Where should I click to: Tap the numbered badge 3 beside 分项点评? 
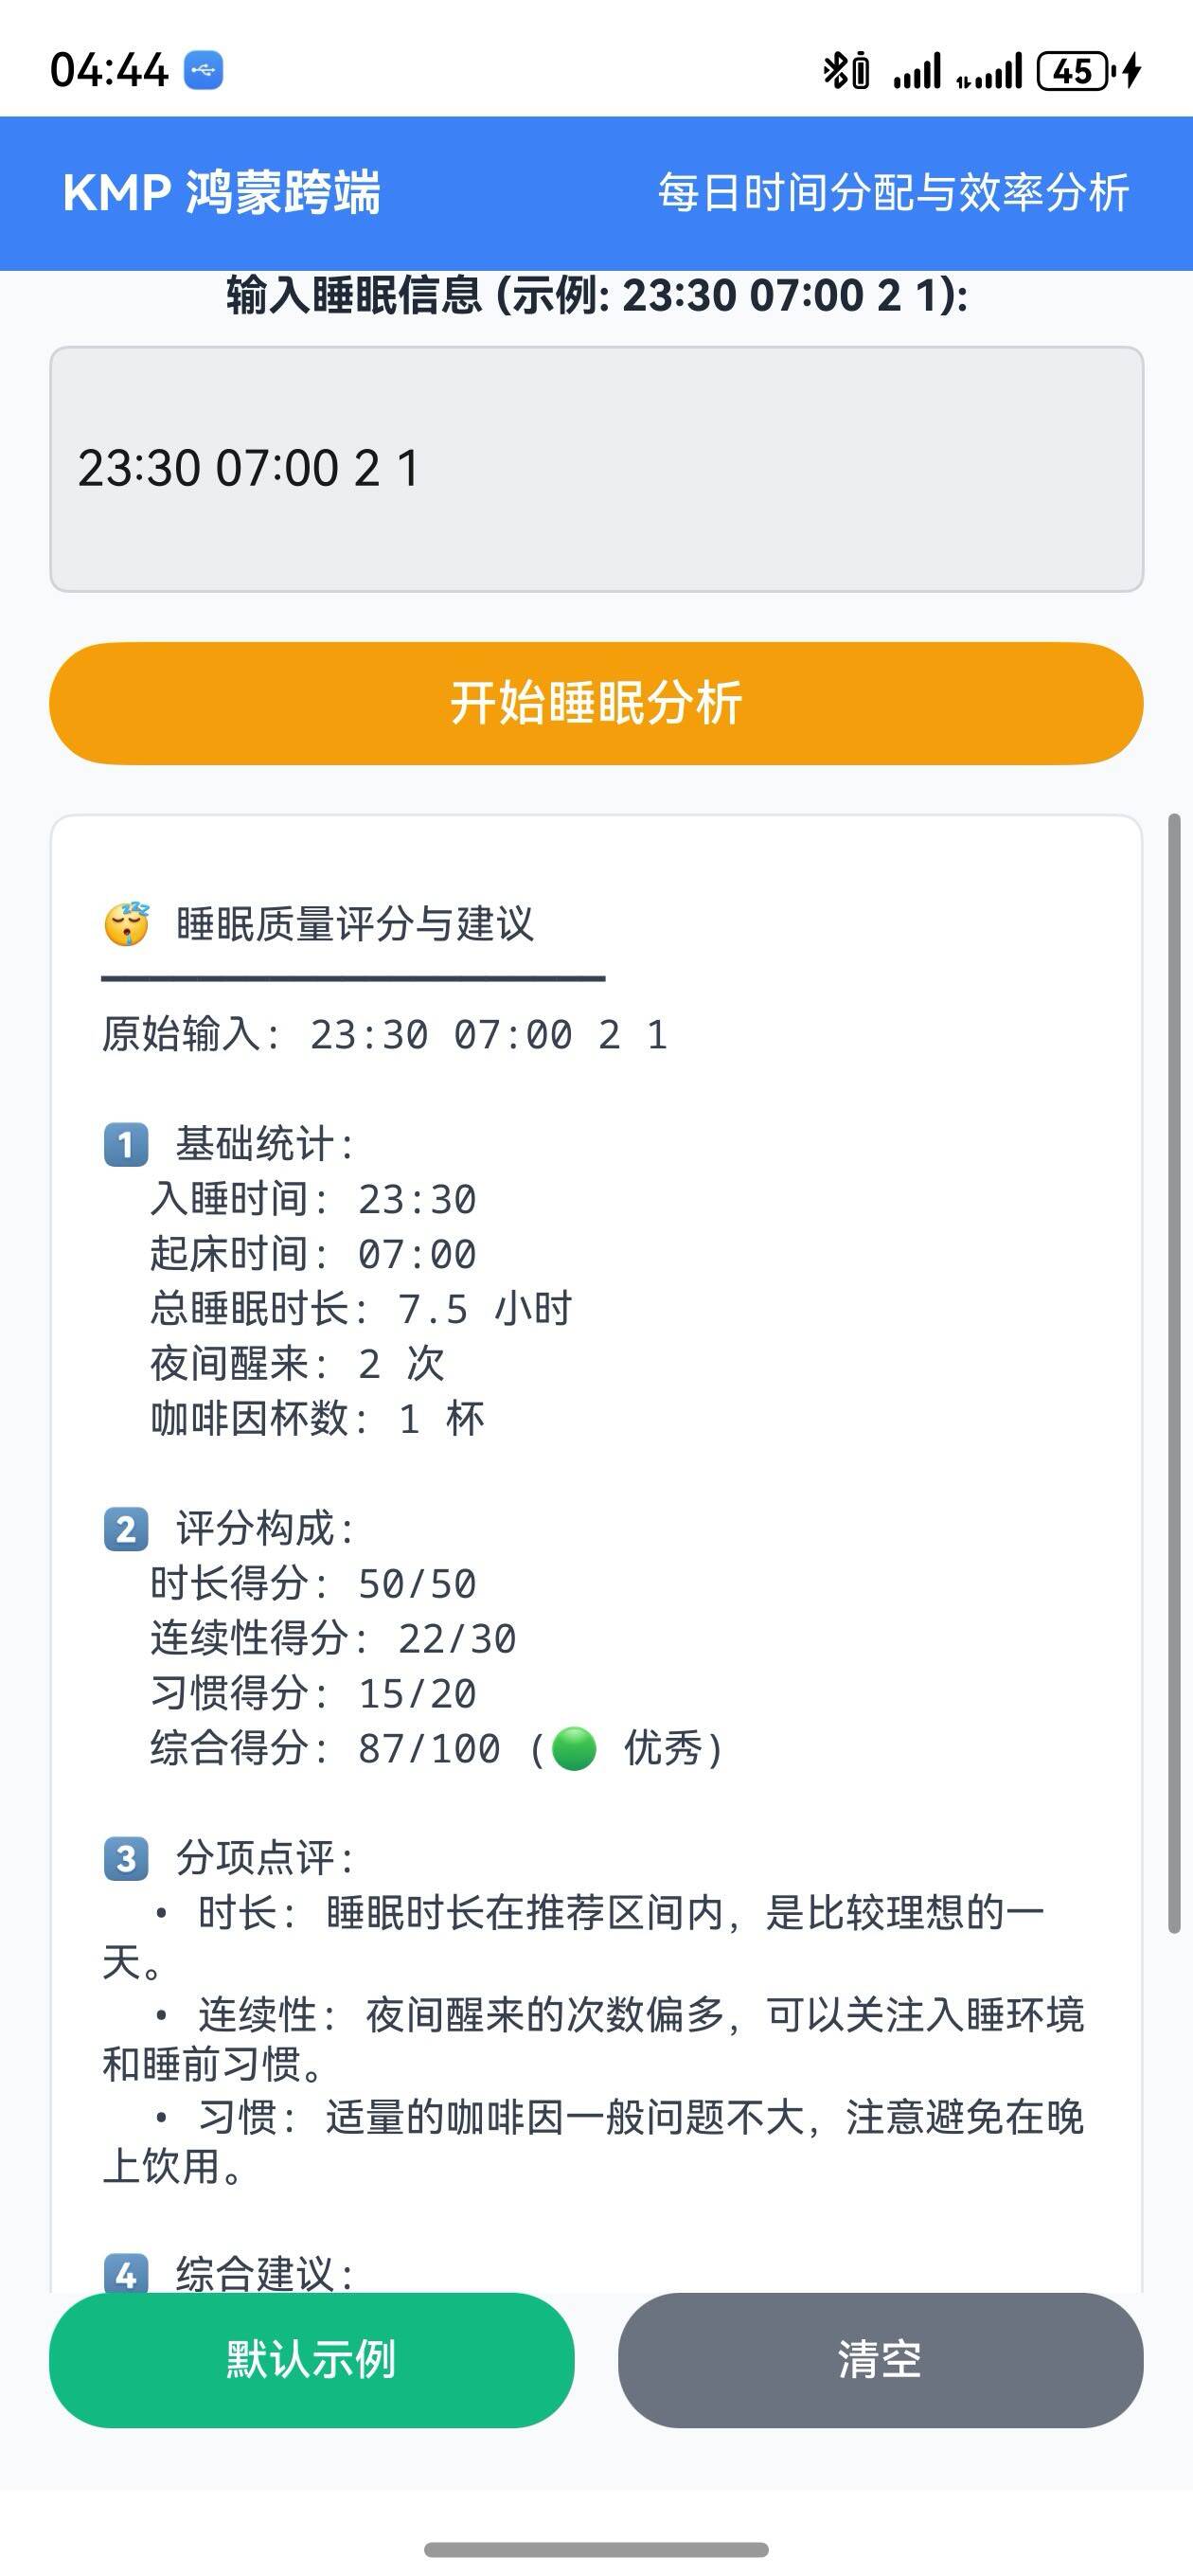124,1855
